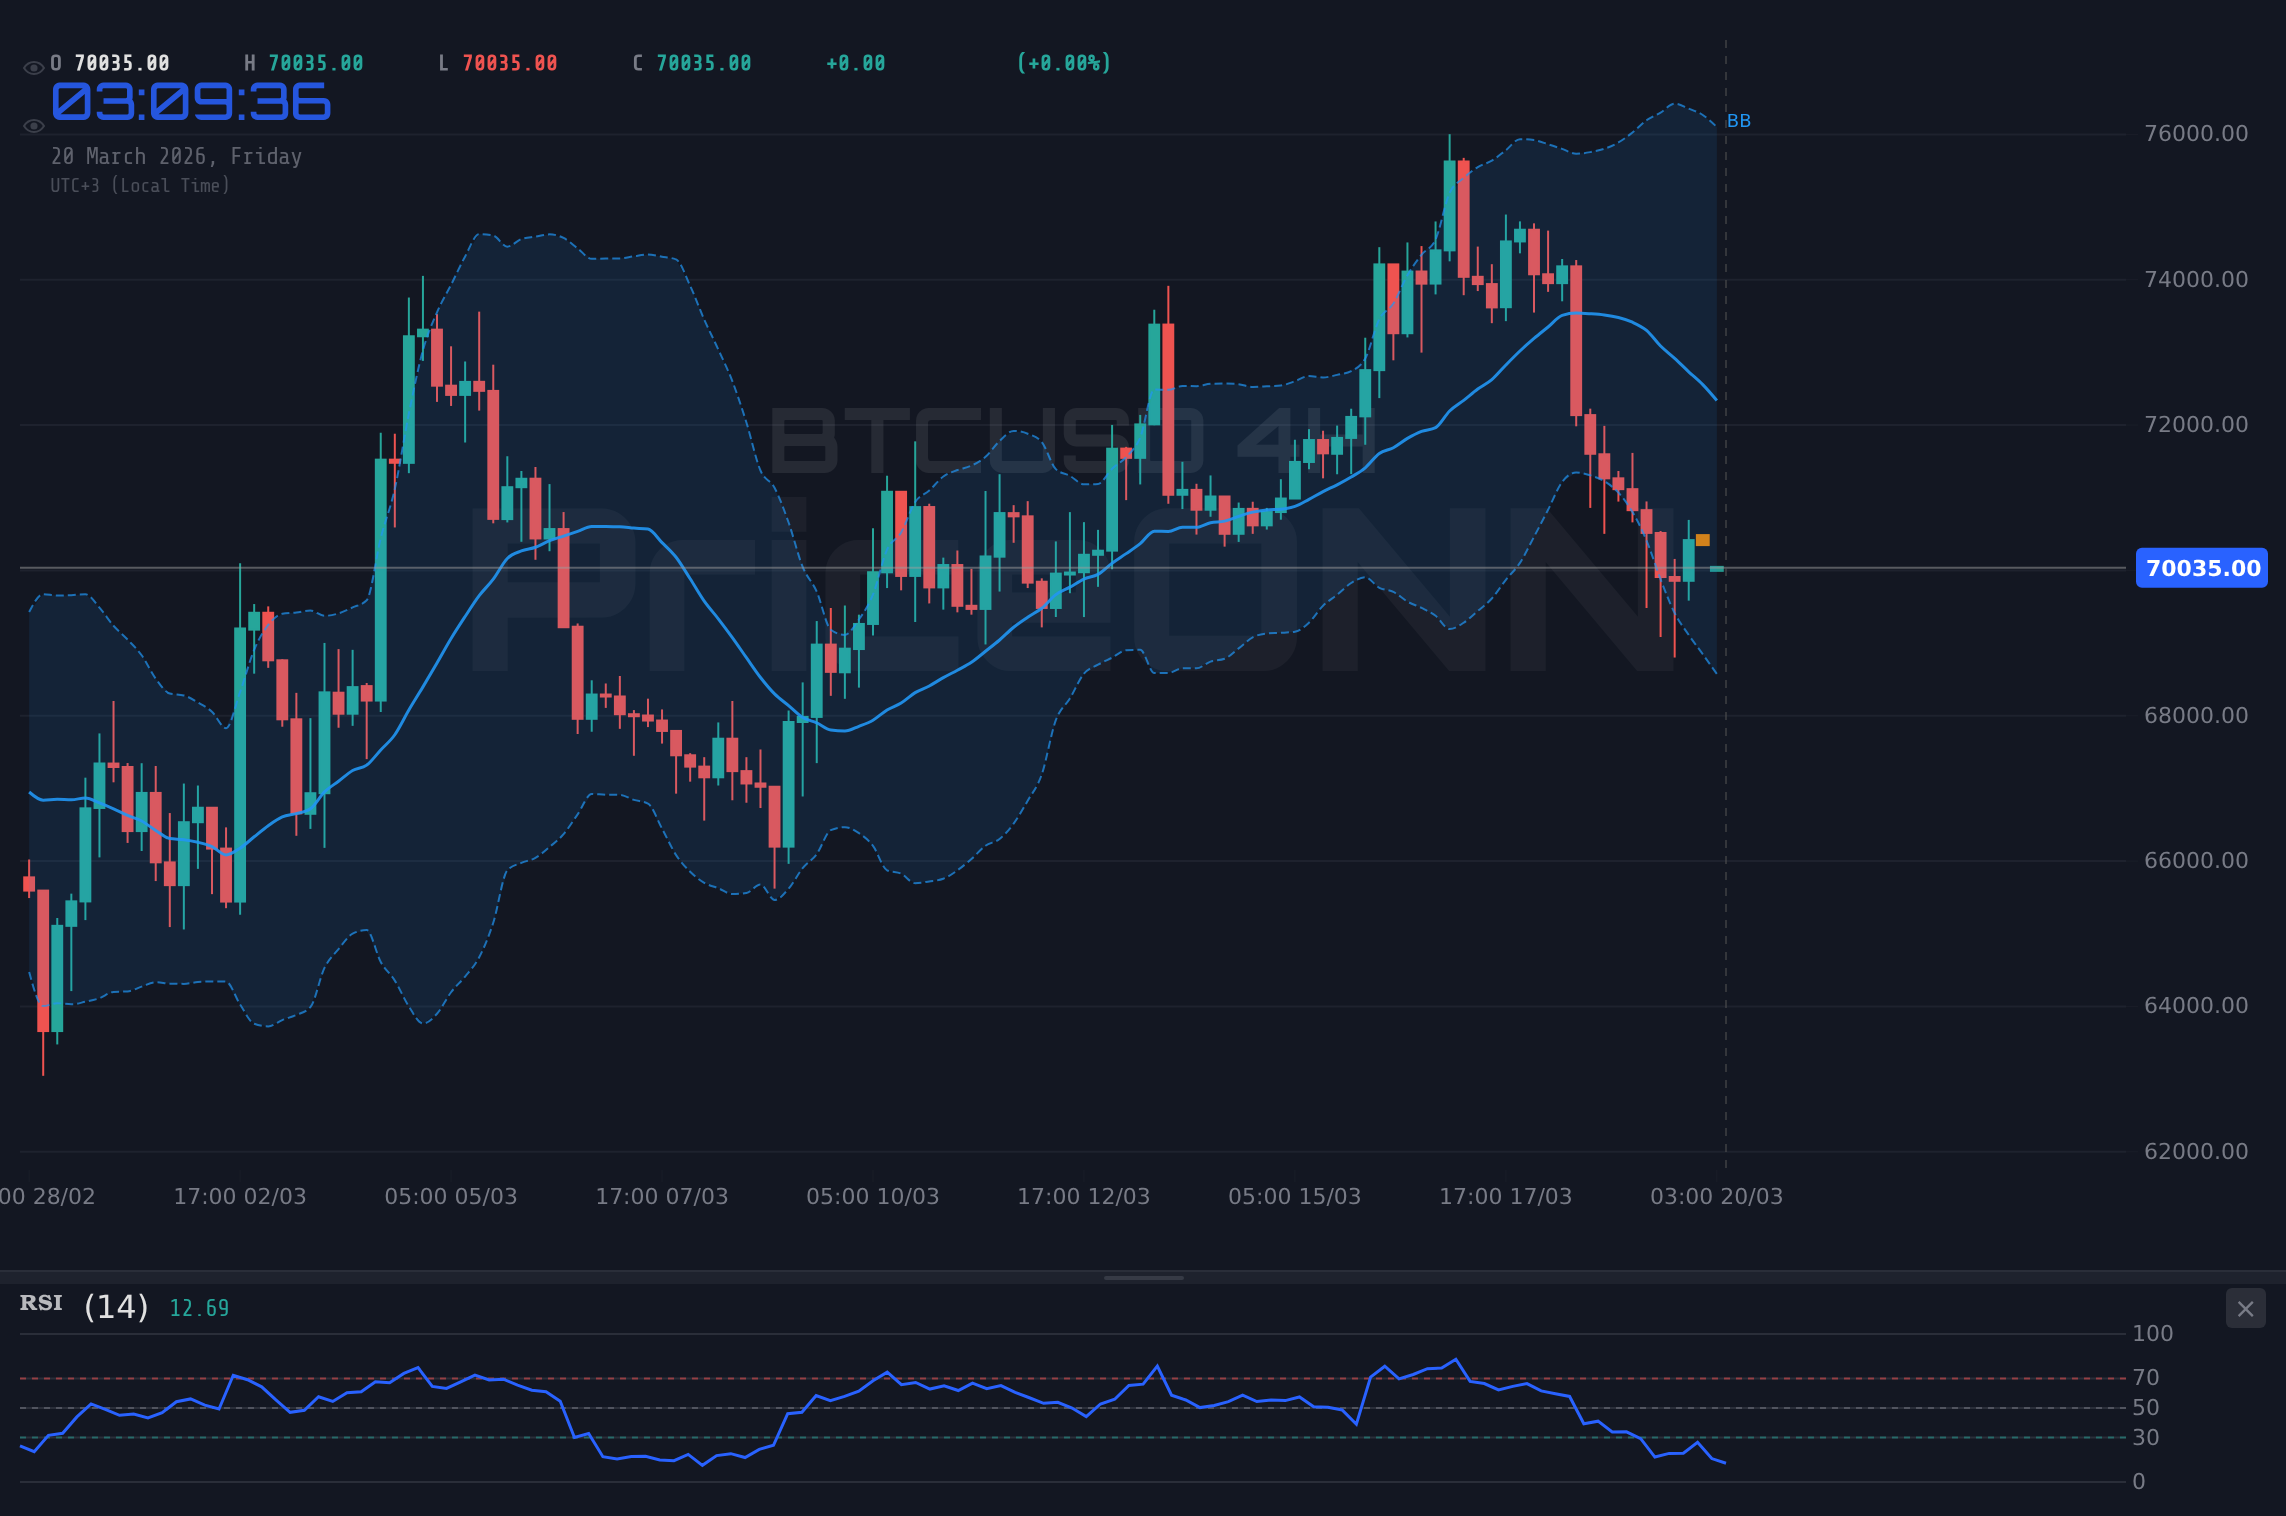
Task: Click the UTC+3 (Local Time) timezone label
Action: point(140,185)
